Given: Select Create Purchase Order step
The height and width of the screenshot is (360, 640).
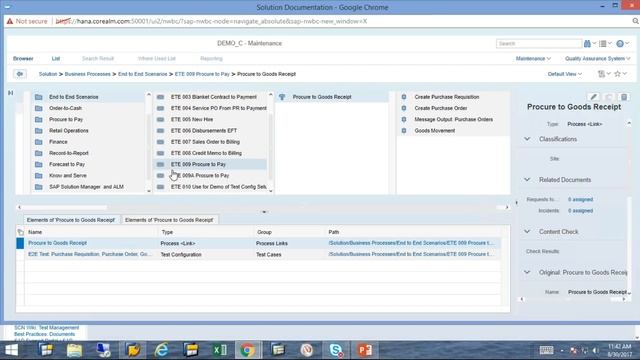Looking at the screenshot, I should (441, 108).
